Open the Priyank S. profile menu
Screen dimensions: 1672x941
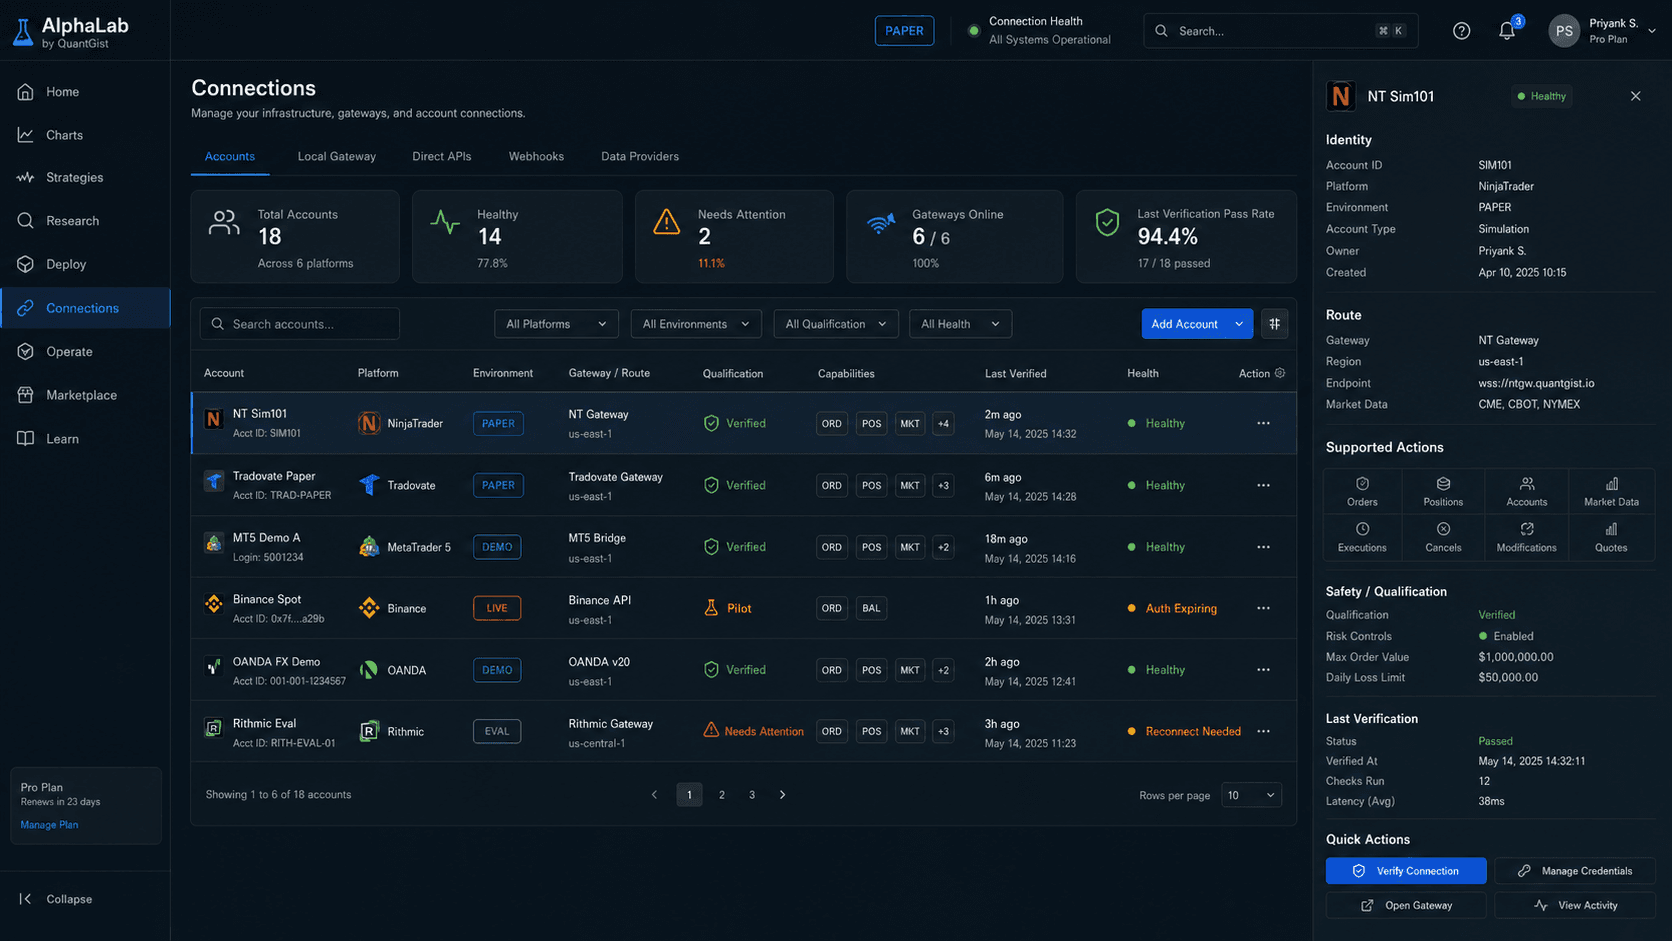(x=1603, y=31)
